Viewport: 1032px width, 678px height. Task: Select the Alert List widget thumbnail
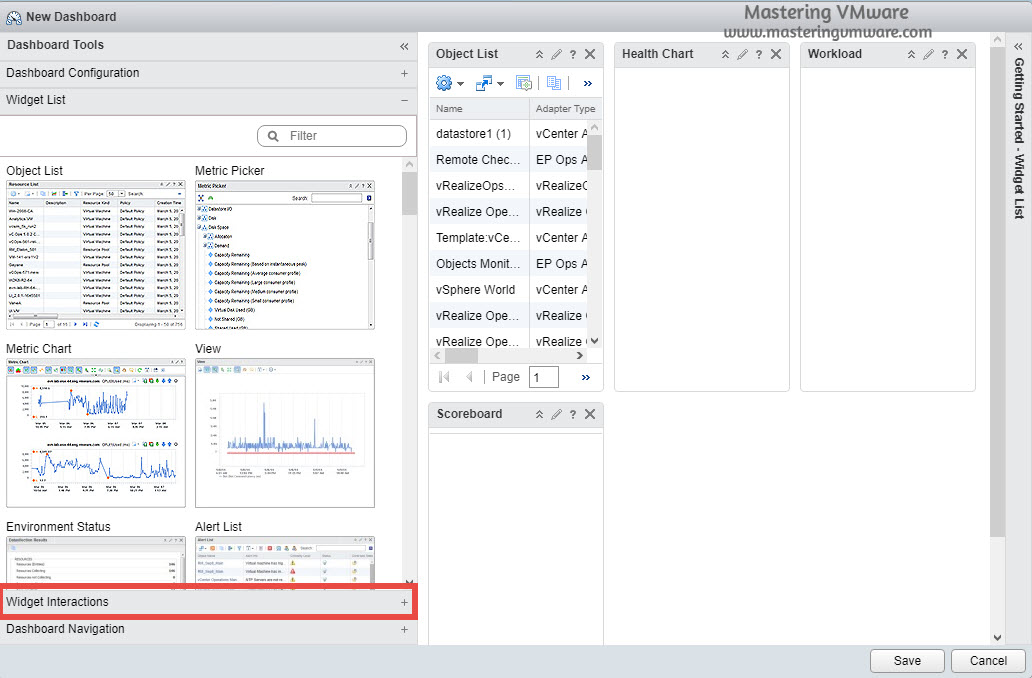[x=285, y=561]
